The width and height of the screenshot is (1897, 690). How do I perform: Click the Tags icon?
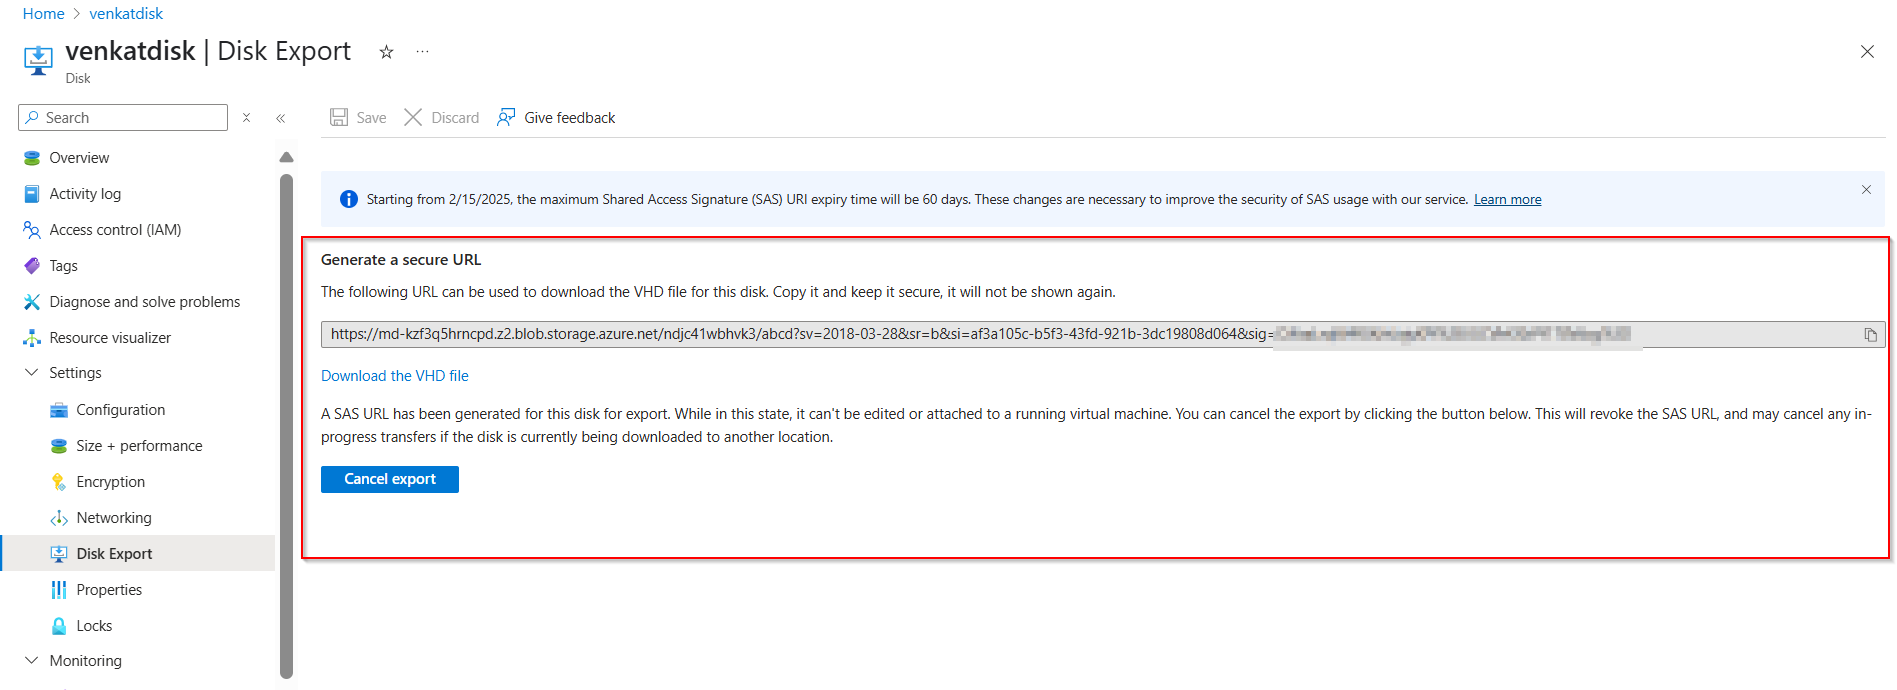pyautogui.click(x=32, y=266)
